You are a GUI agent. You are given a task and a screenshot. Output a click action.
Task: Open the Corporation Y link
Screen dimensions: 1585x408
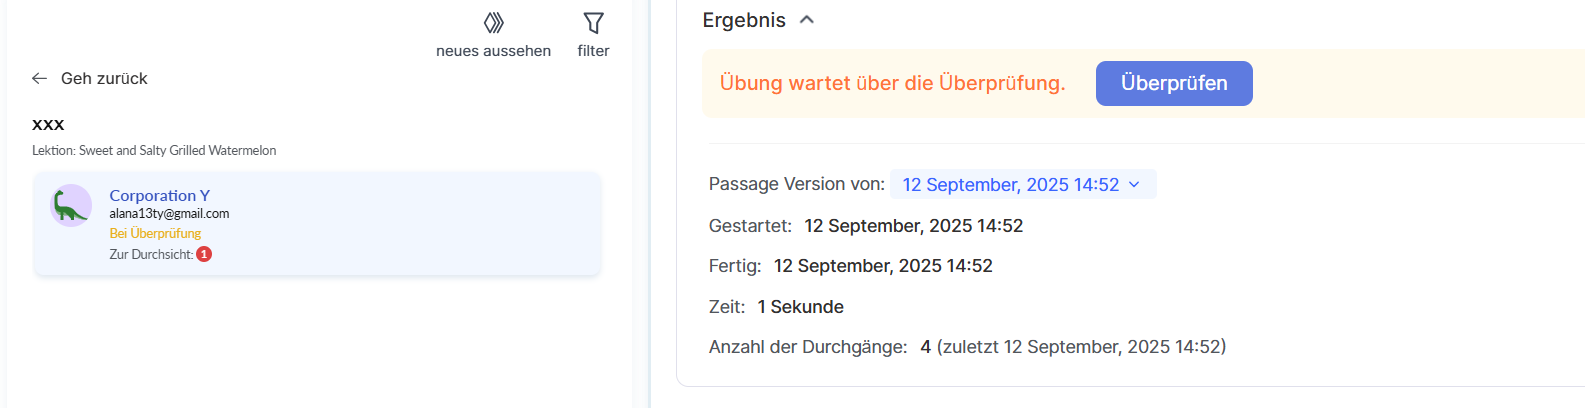tap(159, 195)
